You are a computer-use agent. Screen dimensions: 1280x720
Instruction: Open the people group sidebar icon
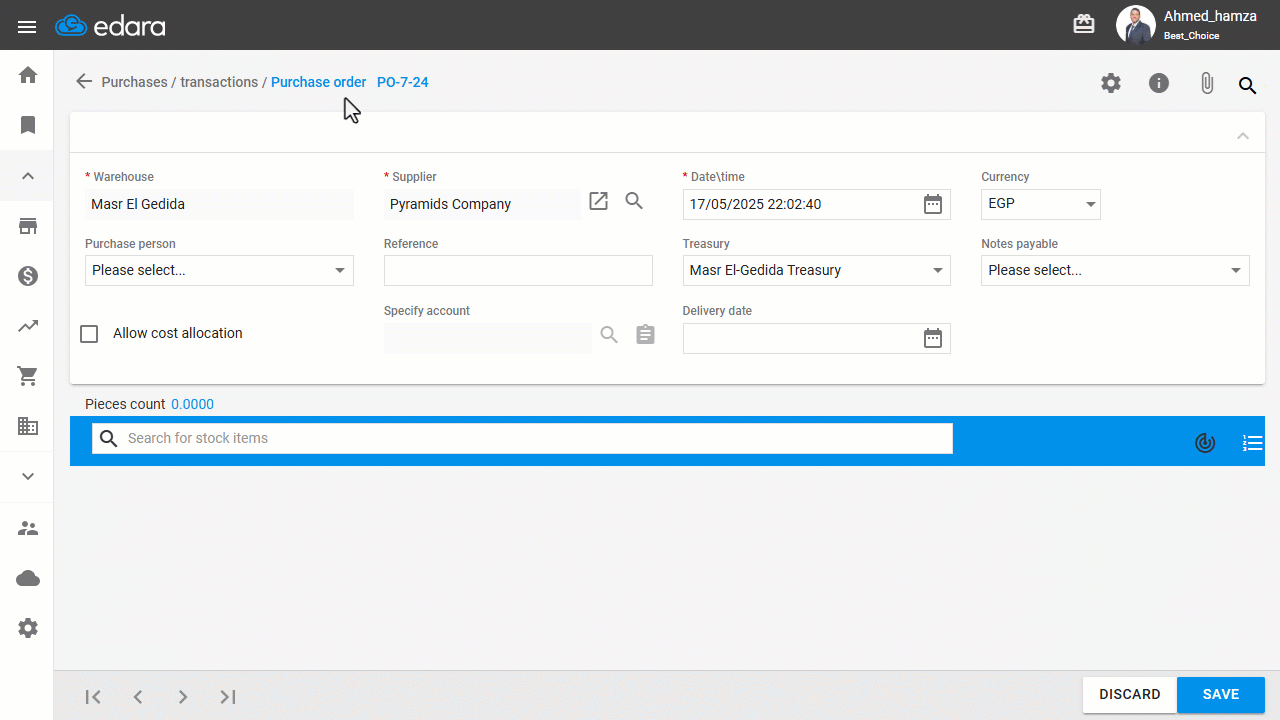click(28, 528)
